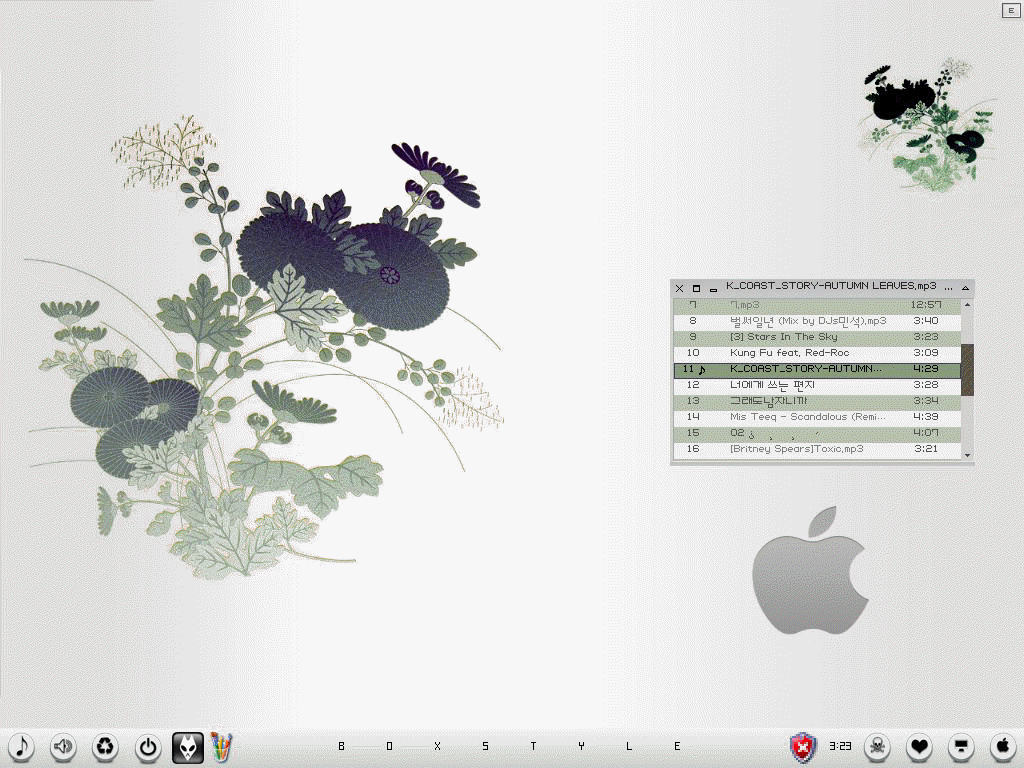Open the recycle bin icon
Image resolution: width=1024 pixels, height=768 pixels.
(x=105, y=746)
